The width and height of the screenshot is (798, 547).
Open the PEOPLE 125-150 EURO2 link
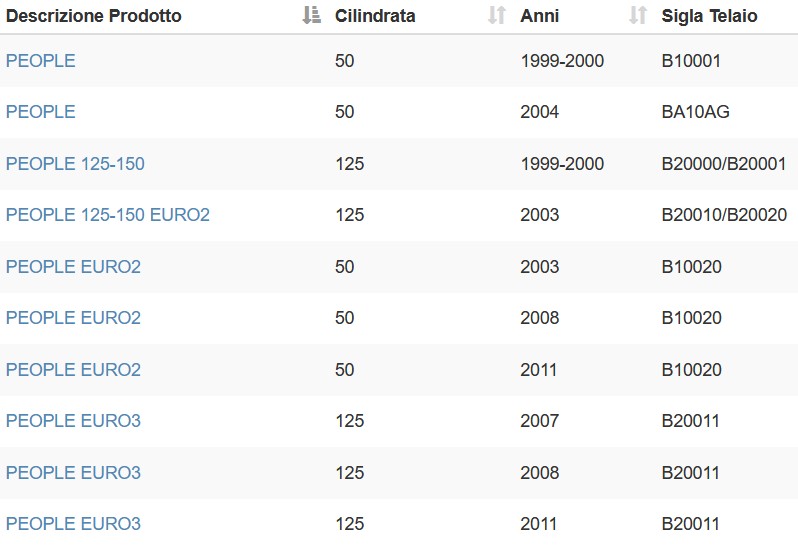[108, 215]
